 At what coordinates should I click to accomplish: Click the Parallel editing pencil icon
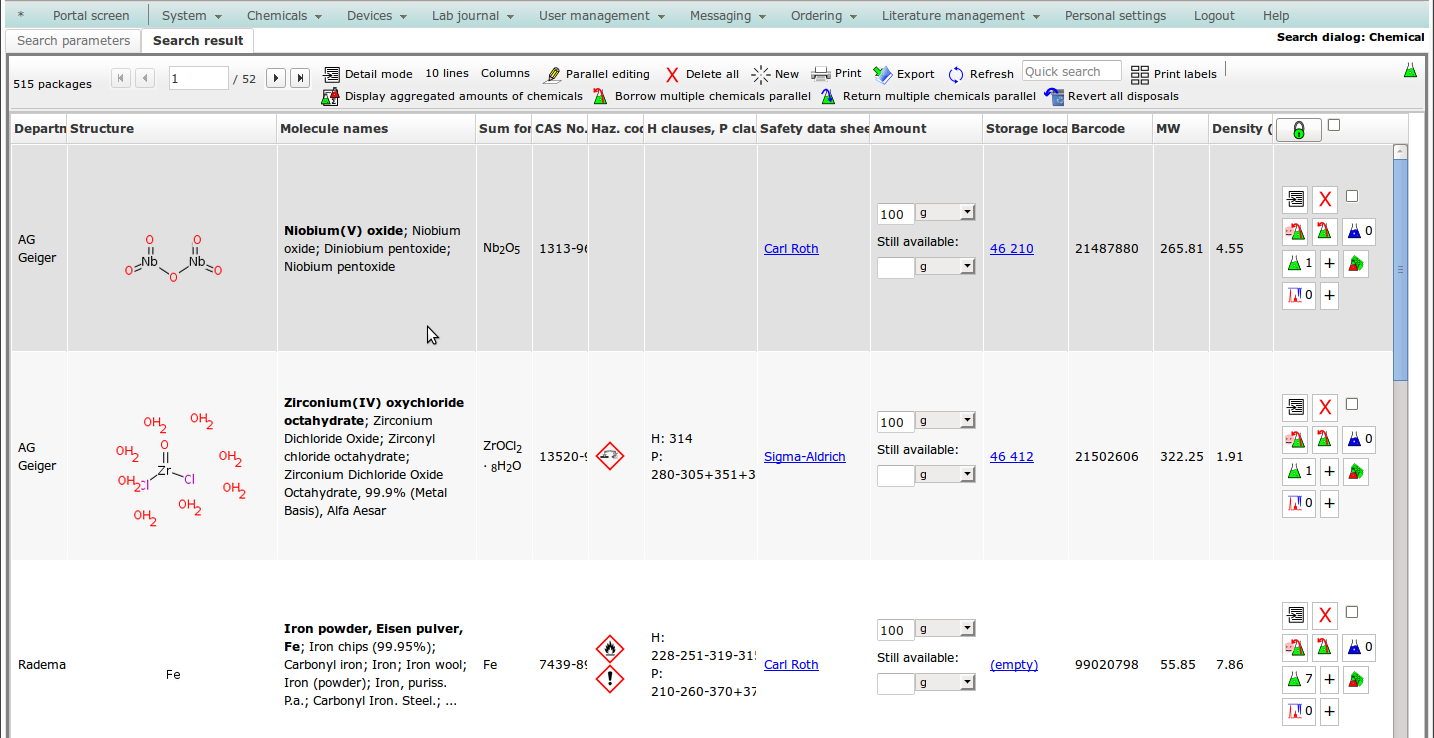[552, 75]
